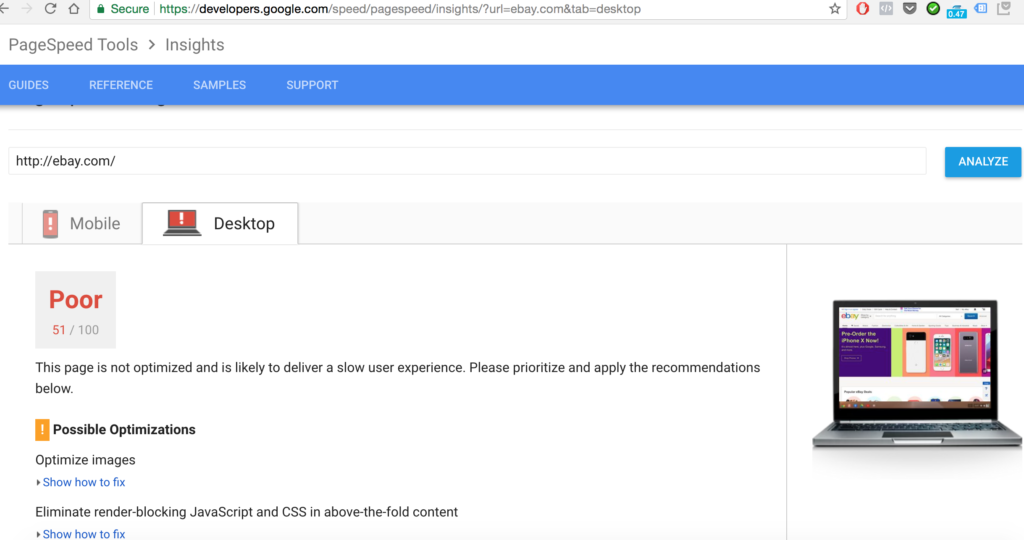Go to the browser home page icon
Viewport: 1024px width, 540px height.
tap(74, 9)
